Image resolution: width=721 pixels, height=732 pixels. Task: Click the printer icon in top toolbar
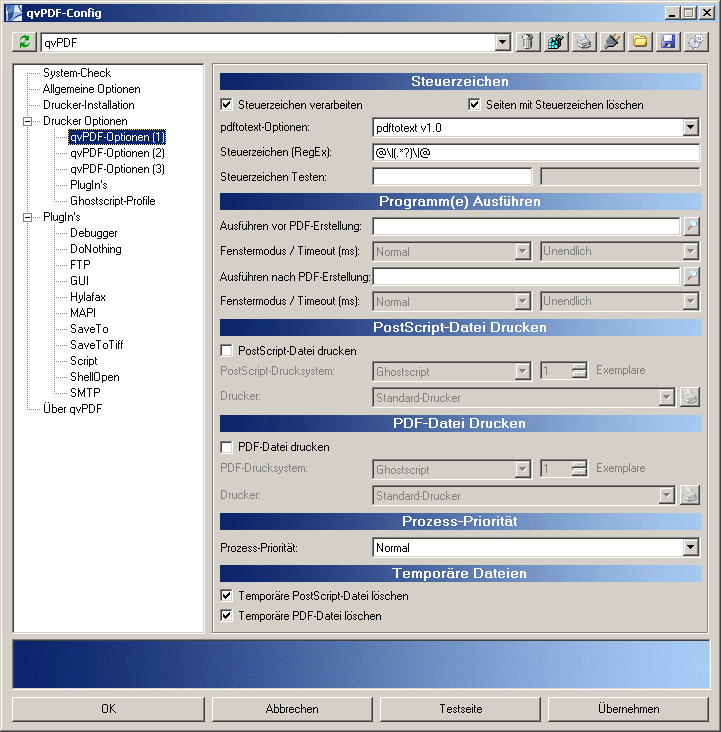(584, 42)
